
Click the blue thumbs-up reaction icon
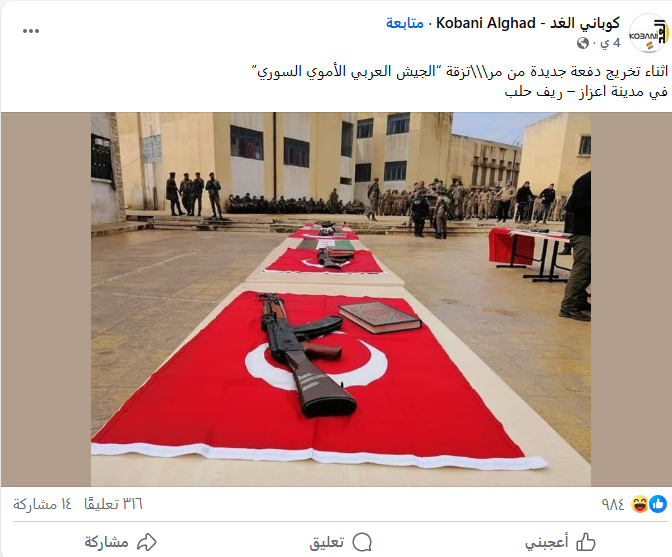[658, 504]
